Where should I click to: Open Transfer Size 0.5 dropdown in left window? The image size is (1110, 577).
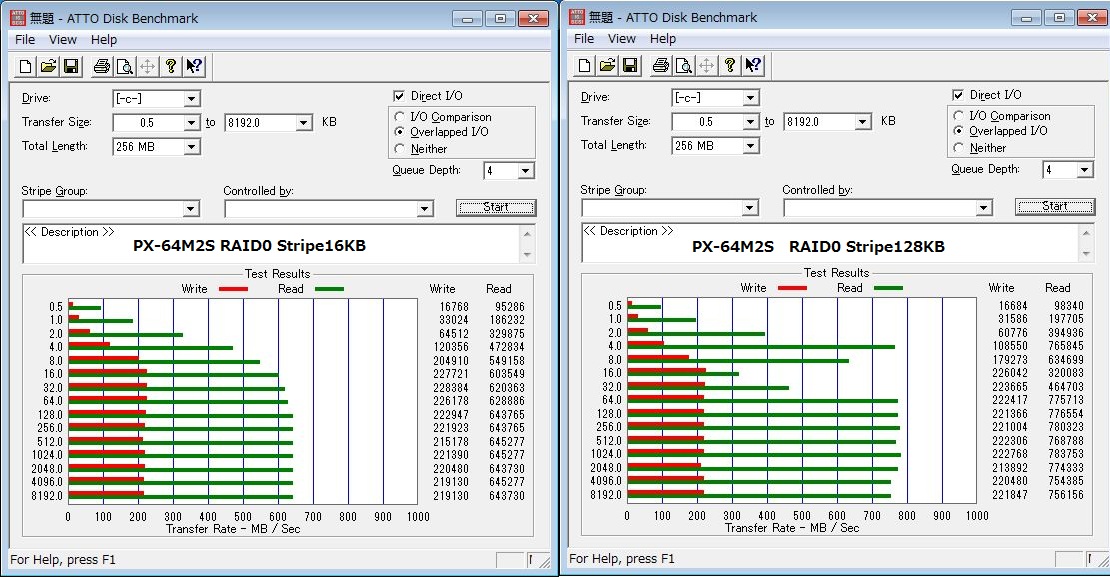(x=191, y=123)
